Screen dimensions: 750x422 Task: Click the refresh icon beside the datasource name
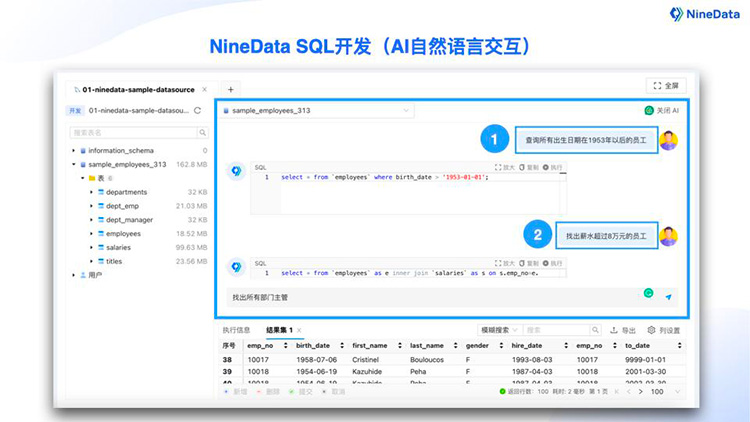click(197, 111)
